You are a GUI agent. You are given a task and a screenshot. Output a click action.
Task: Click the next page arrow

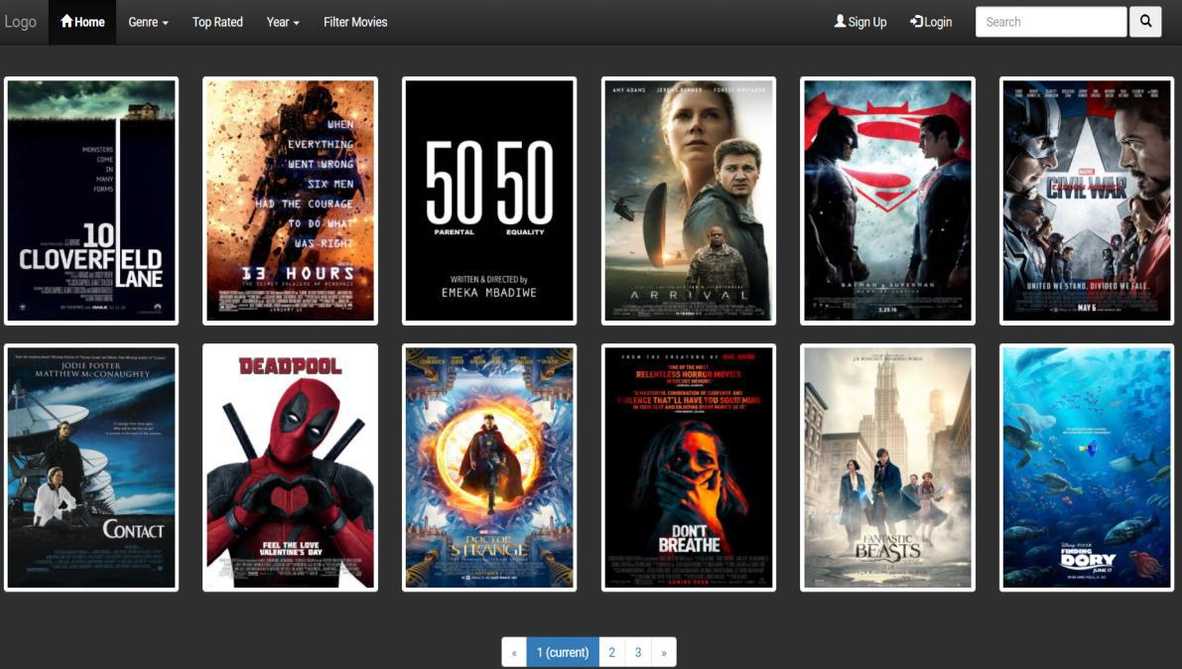click(664, 651)
